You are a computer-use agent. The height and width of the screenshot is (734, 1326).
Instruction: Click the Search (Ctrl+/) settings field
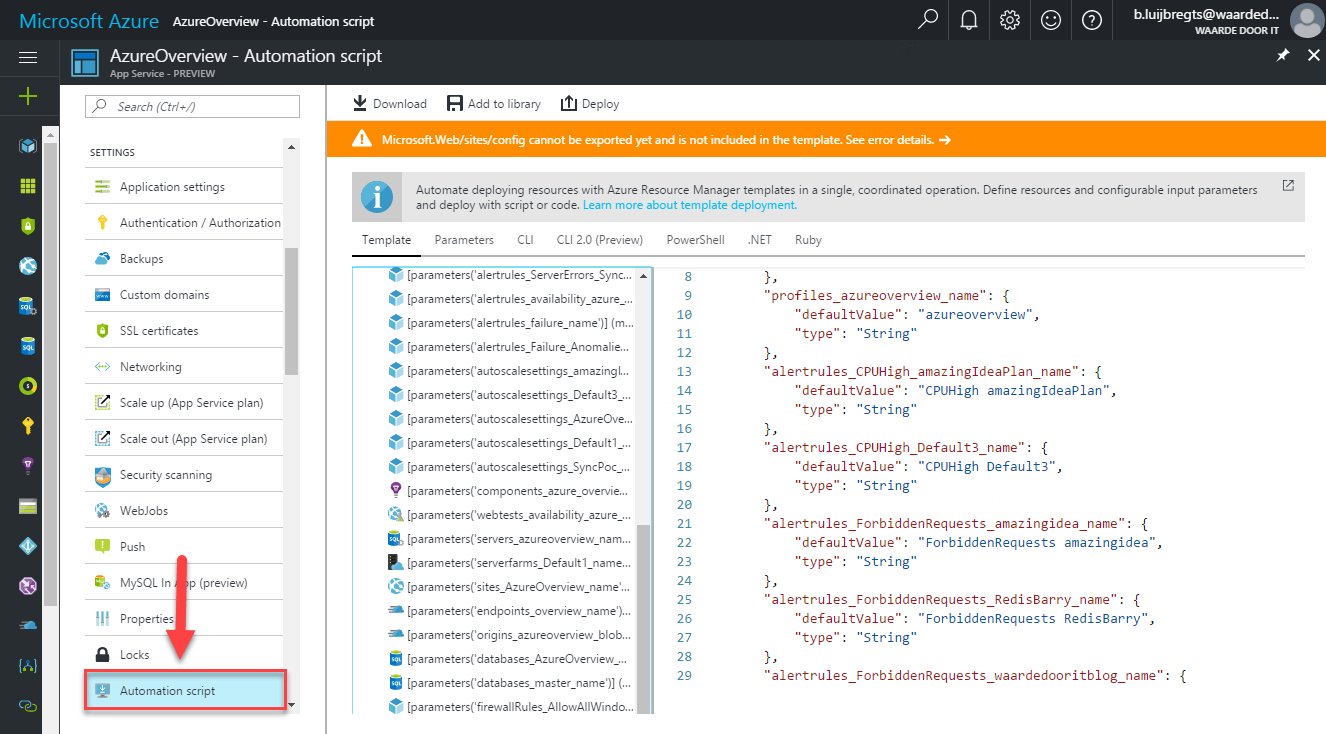pos(192,107)
